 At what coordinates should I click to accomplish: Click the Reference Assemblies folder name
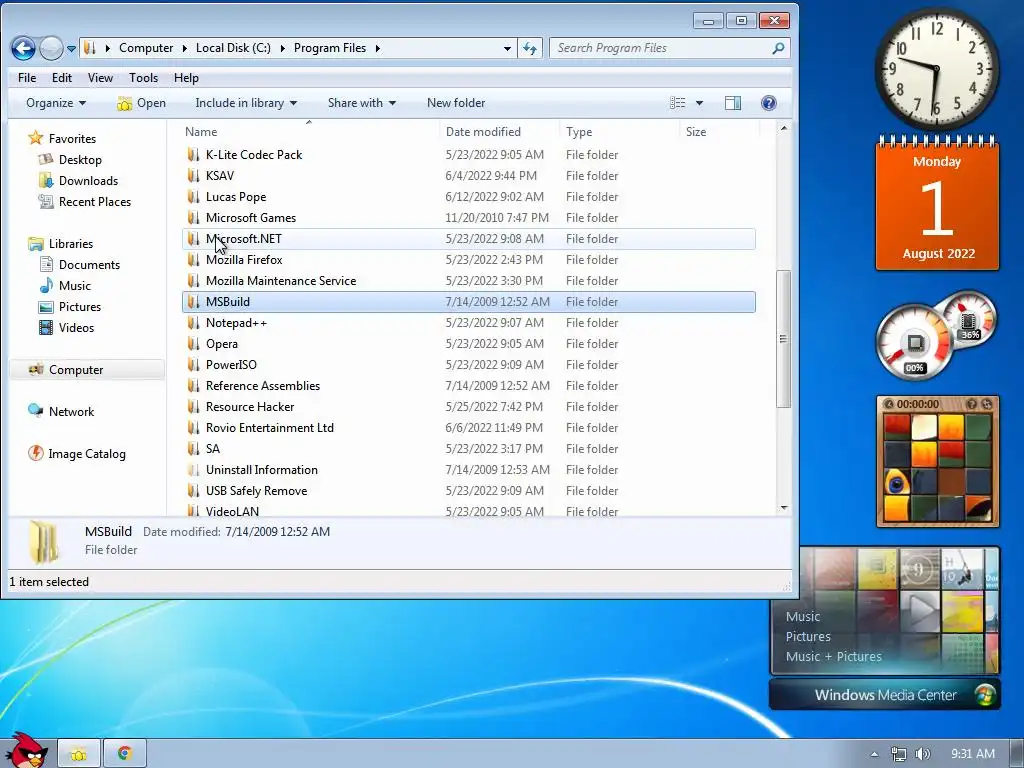click(263, 386)
